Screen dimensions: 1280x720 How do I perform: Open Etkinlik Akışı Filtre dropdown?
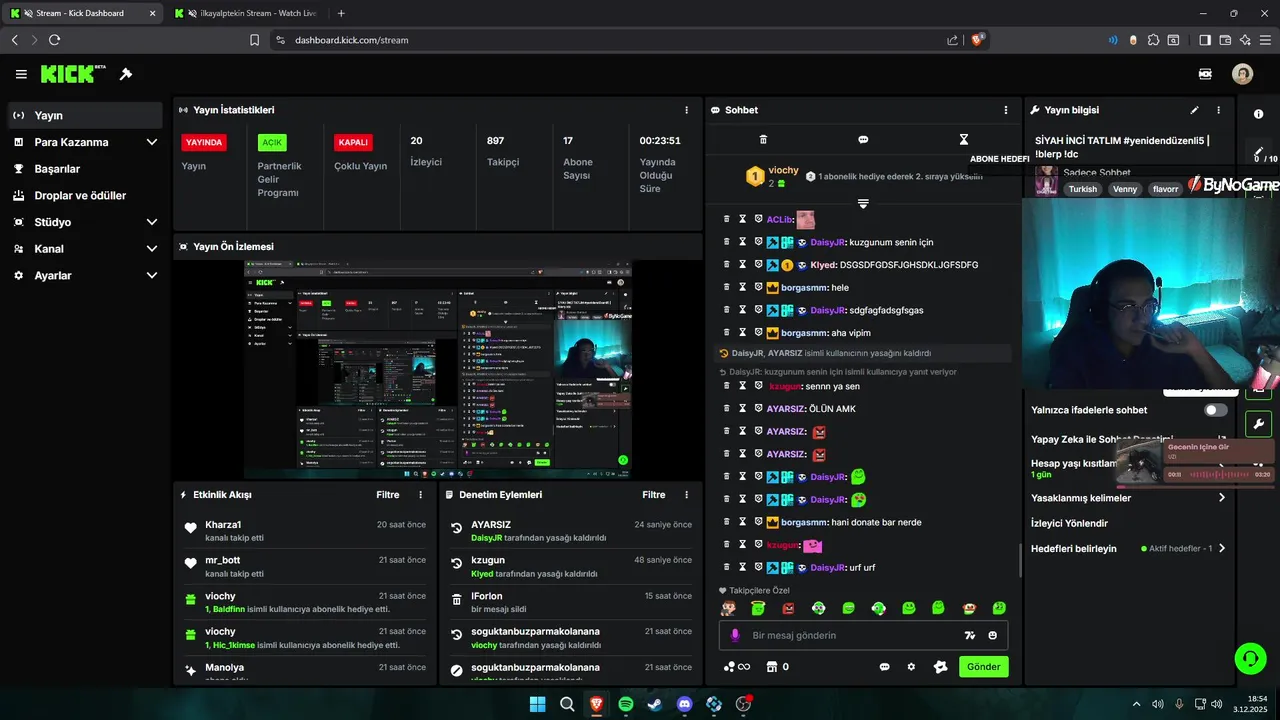click(x=387, y=495)
